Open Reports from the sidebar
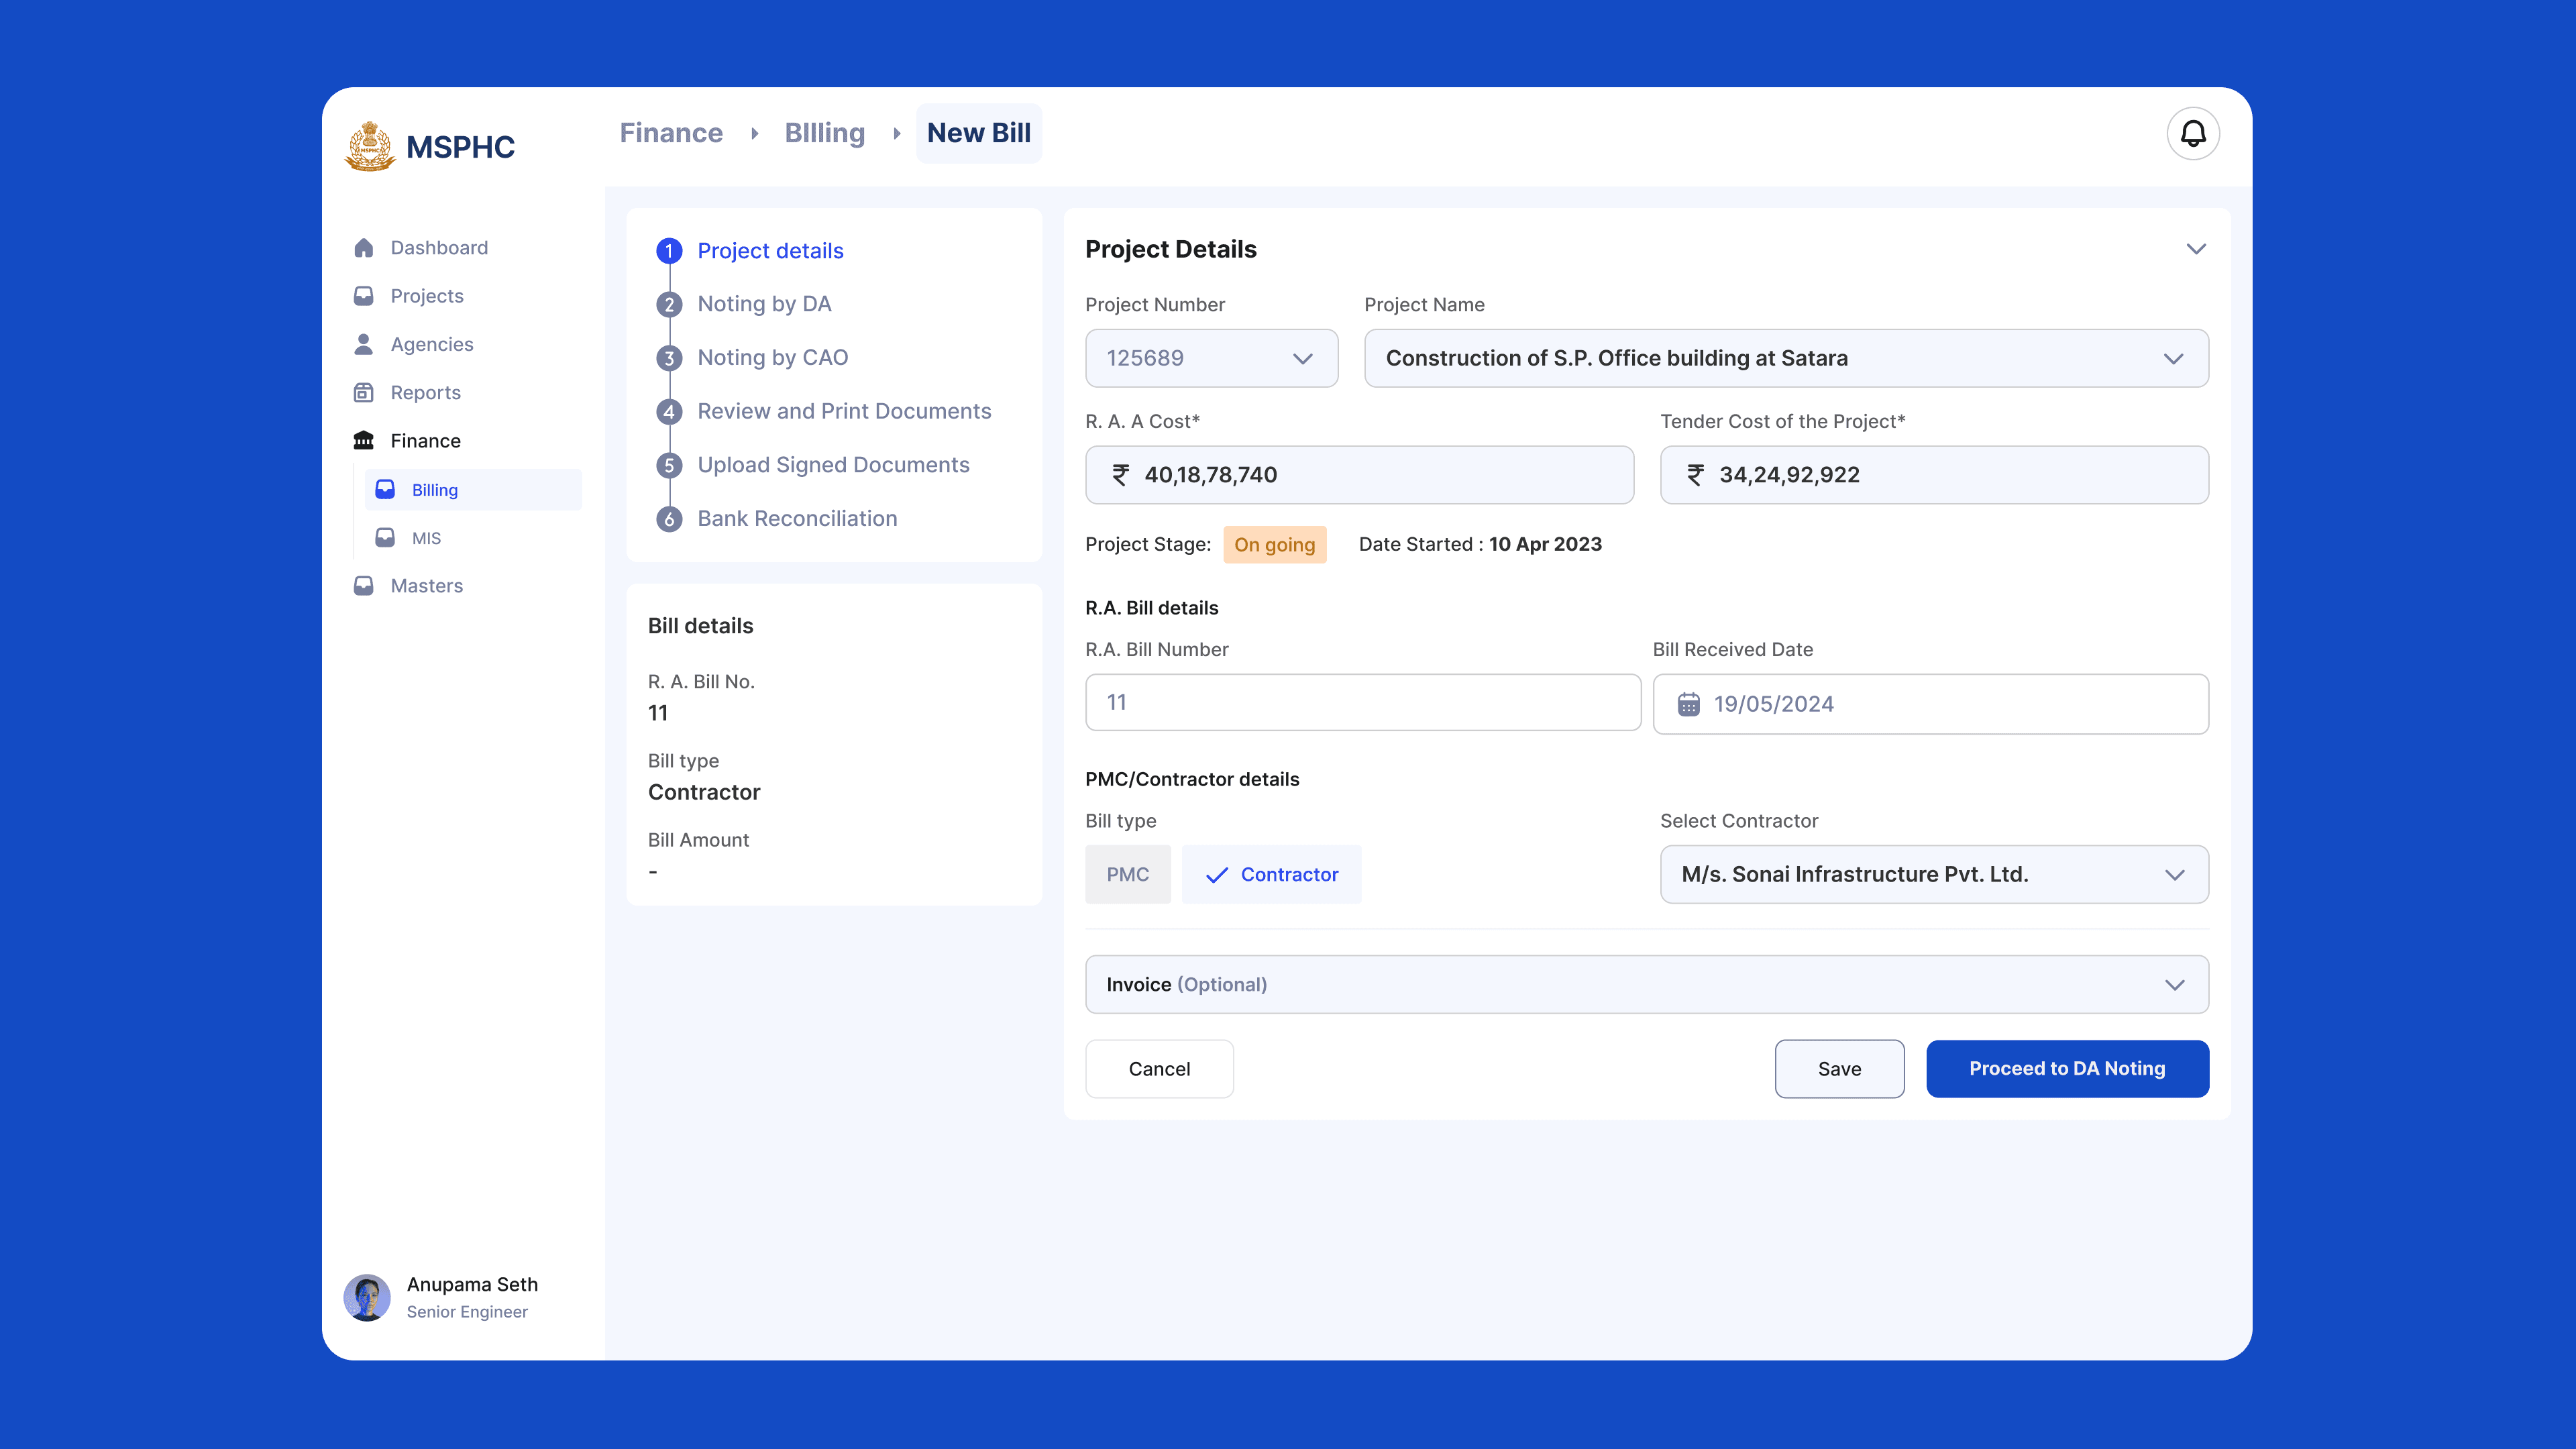2576x1449 pixels. pos(364,392)
